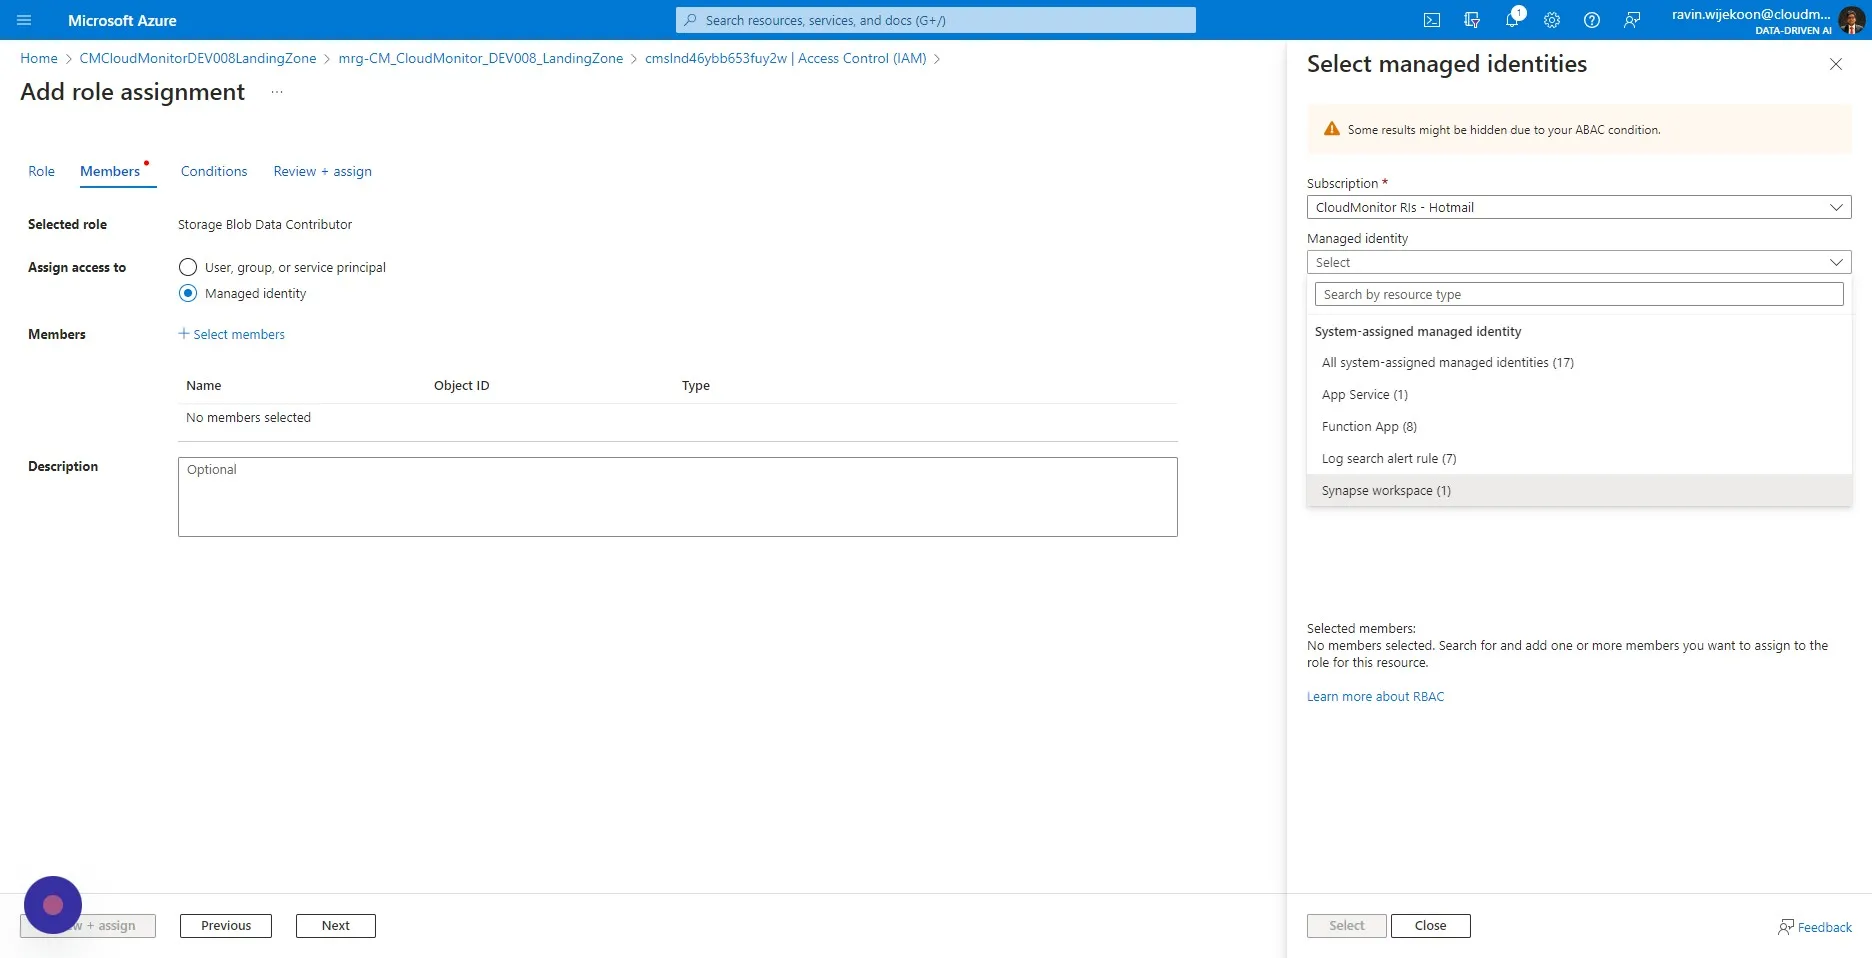Open Cloud Shell from the top bar
1872x958 pixels.
(x=1432, y=20)
